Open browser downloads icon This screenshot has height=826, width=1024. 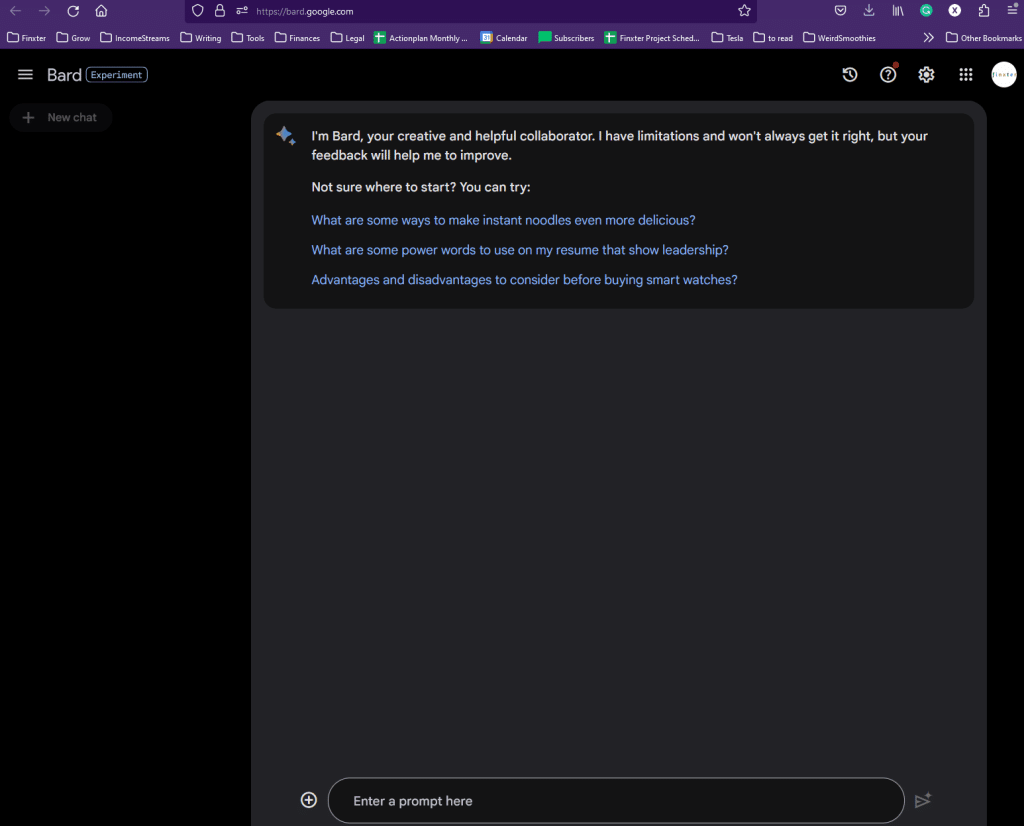[869, 10]
